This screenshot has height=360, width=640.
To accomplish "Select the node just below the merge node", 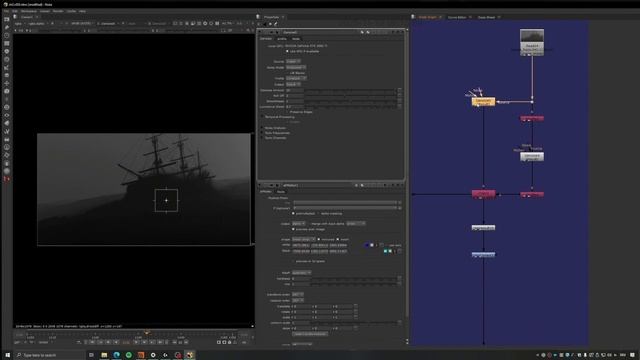I will 483,227.
